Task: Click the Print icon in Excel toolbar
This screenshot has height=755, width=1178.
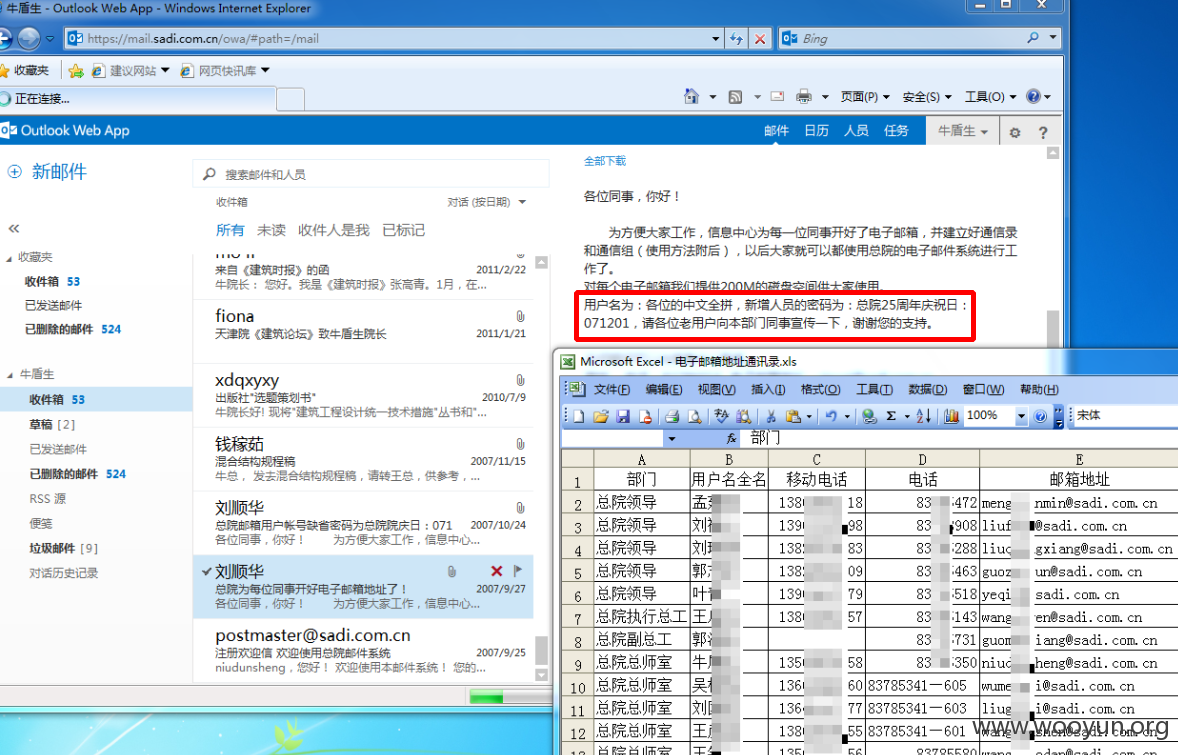Action: point(672,416)
